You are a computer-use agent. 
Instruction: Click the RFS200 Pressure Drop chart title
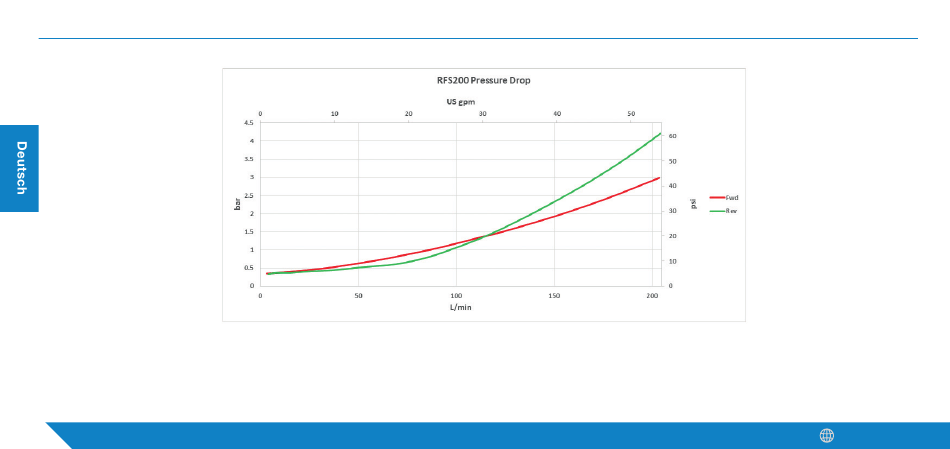click(x=483, y=80)
